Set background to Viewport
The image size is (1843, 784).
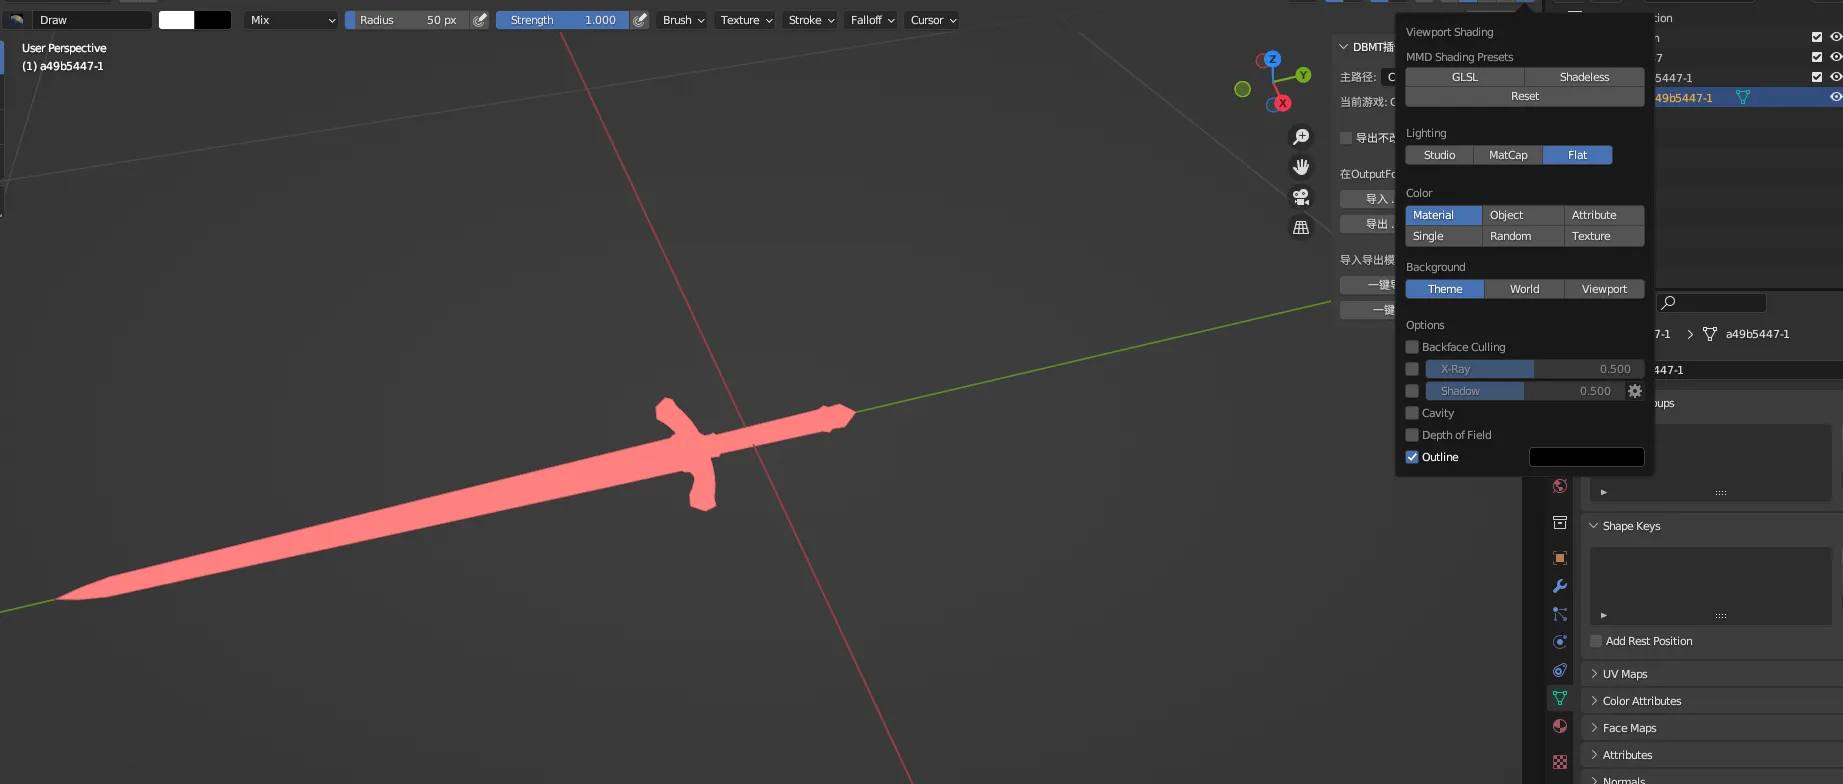click(x=1604, y=289)
